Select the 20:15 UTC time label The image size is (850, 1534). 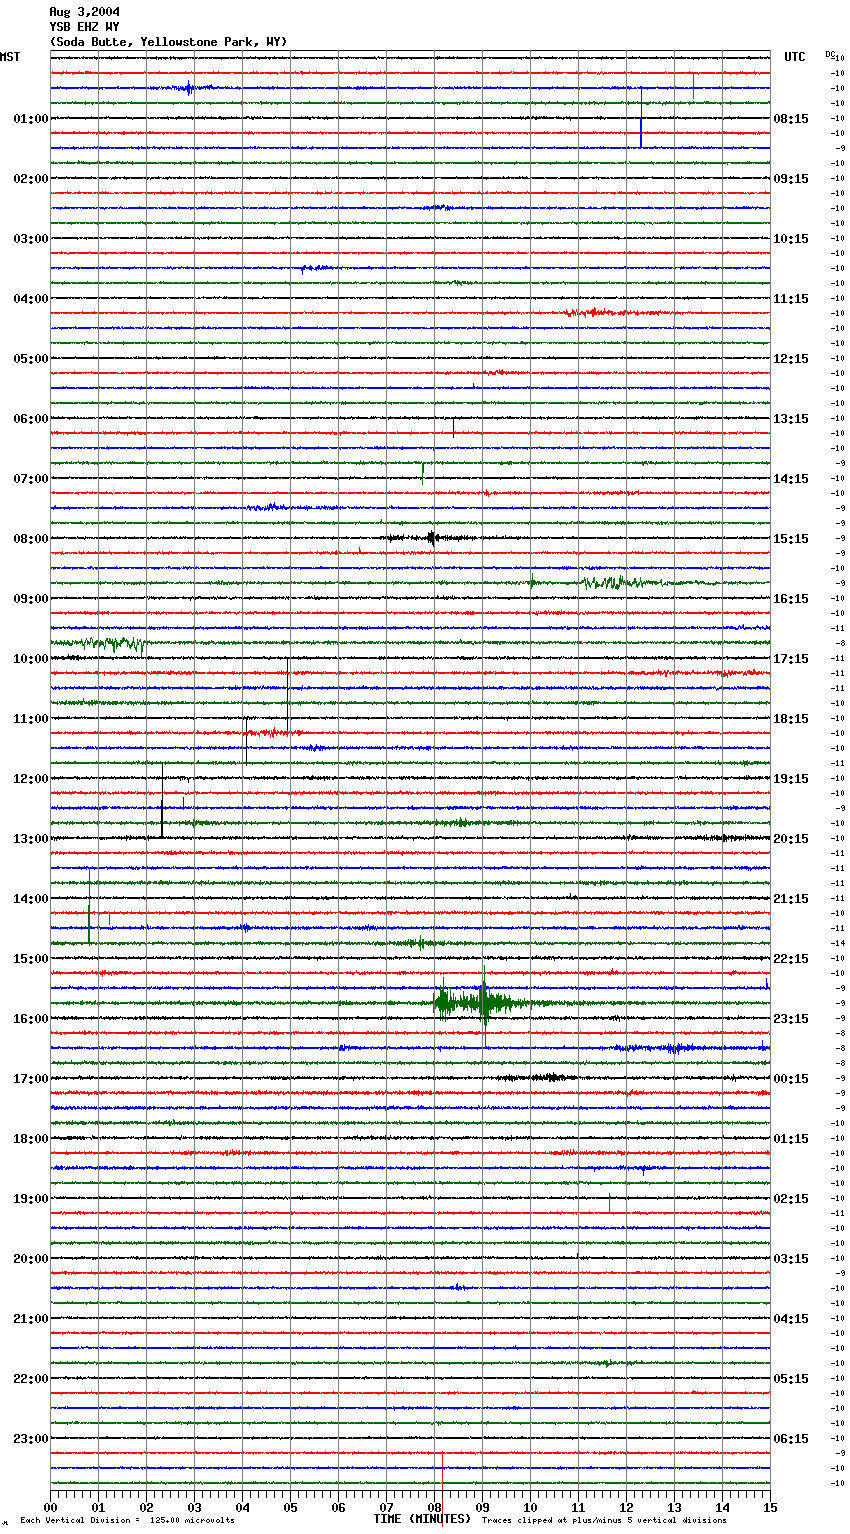coord(791,839)
